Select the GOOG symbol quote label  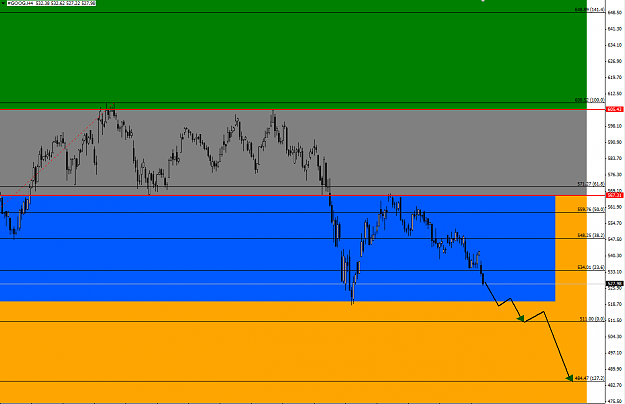51,3
